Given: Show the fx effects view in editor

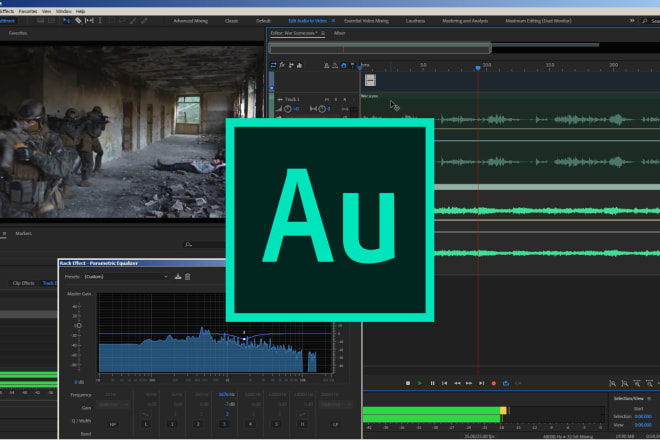Looking at the screenshot, I should pyautogui.click(x=282, y=65).
